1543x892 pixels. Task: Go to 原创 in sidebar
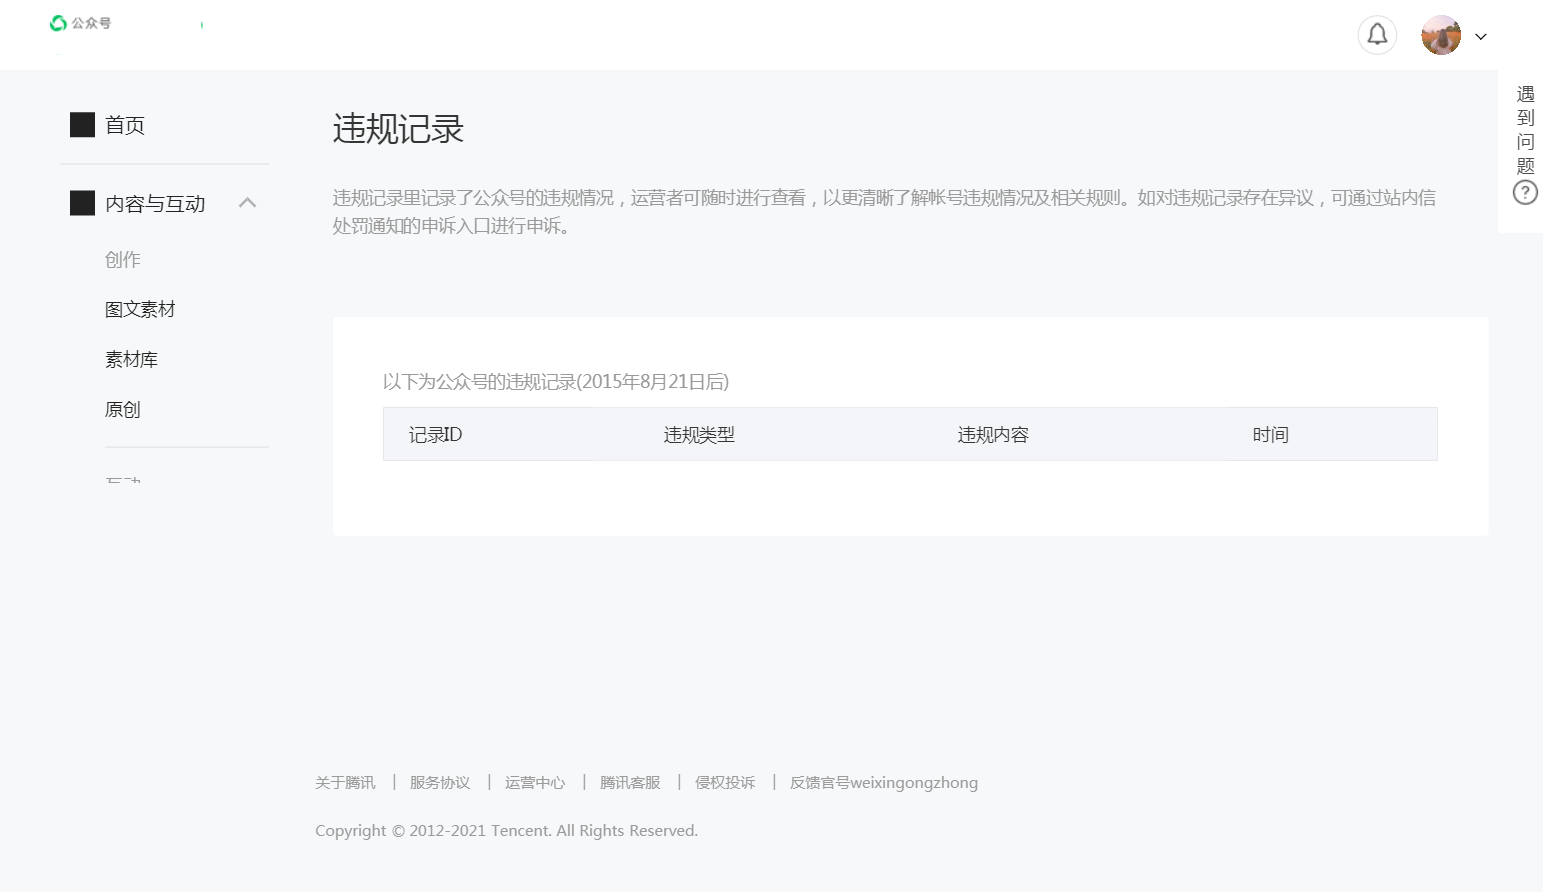[x=123, y=410]
